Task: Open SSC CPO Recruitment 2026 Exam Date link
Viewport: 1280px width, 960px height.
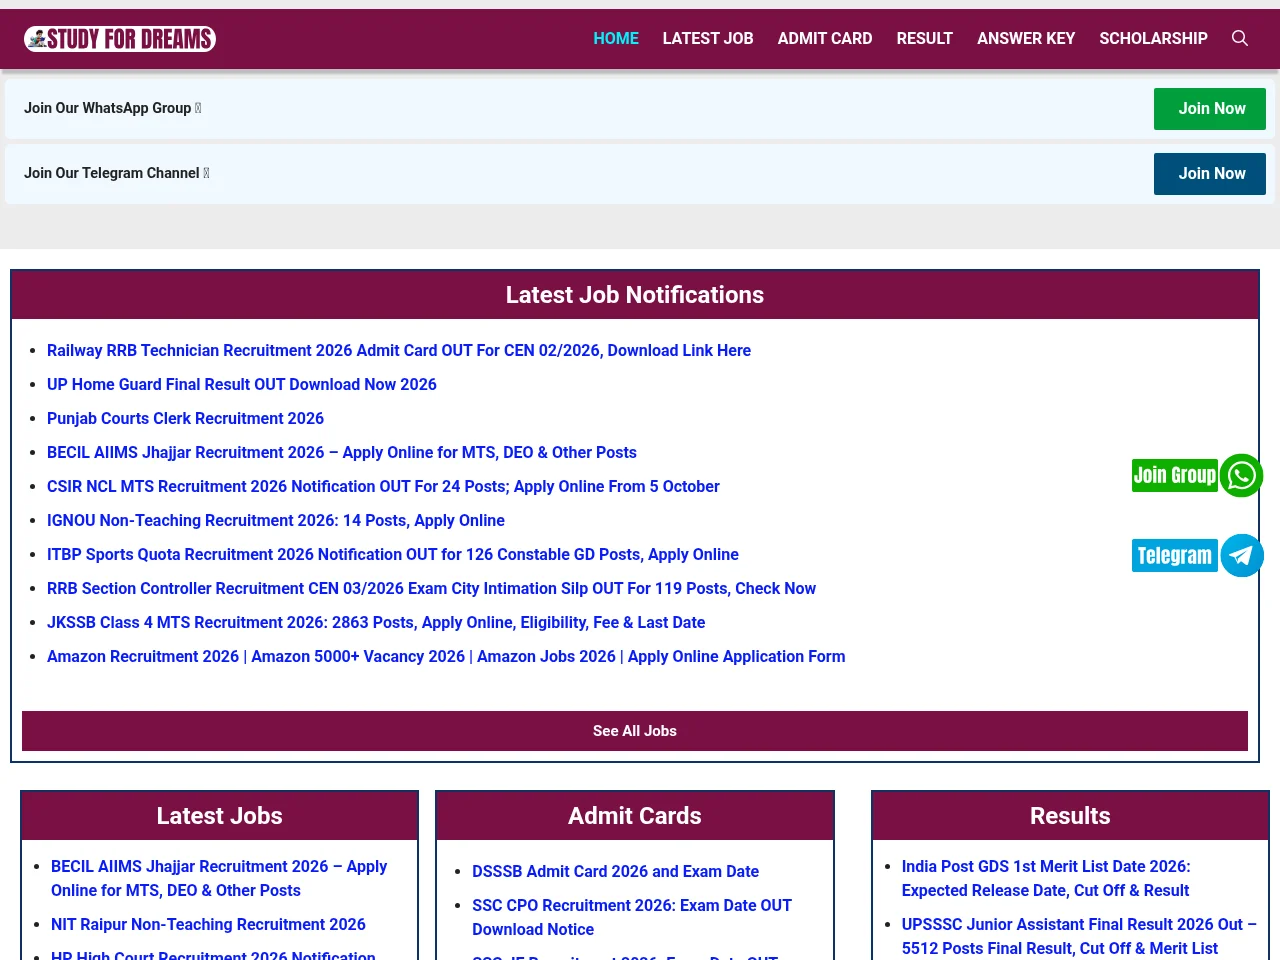Action: point(632,918)
